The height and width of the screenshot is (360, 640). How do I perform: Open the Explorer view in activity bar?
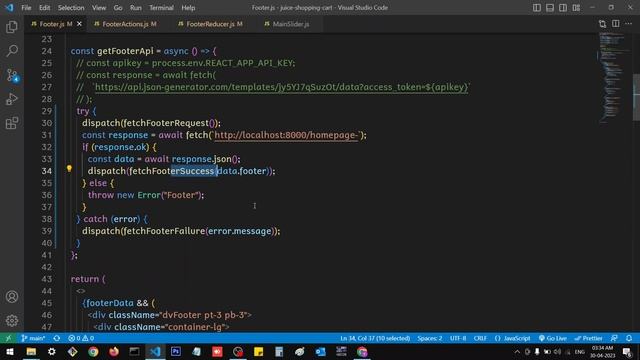coord(12,27)
